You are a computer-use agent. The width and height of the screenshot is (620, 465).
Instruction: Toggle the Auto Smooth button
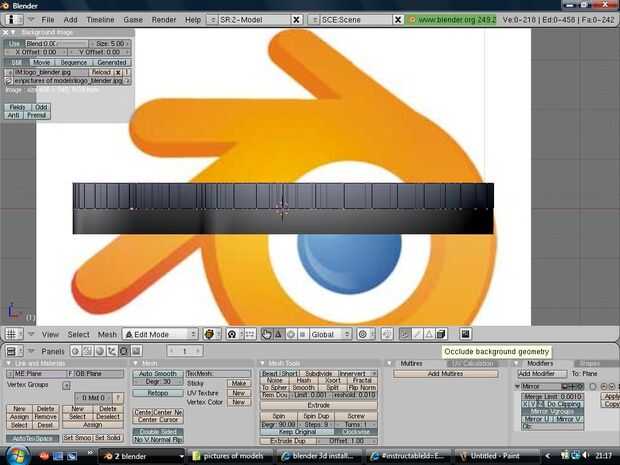[158, 374]
